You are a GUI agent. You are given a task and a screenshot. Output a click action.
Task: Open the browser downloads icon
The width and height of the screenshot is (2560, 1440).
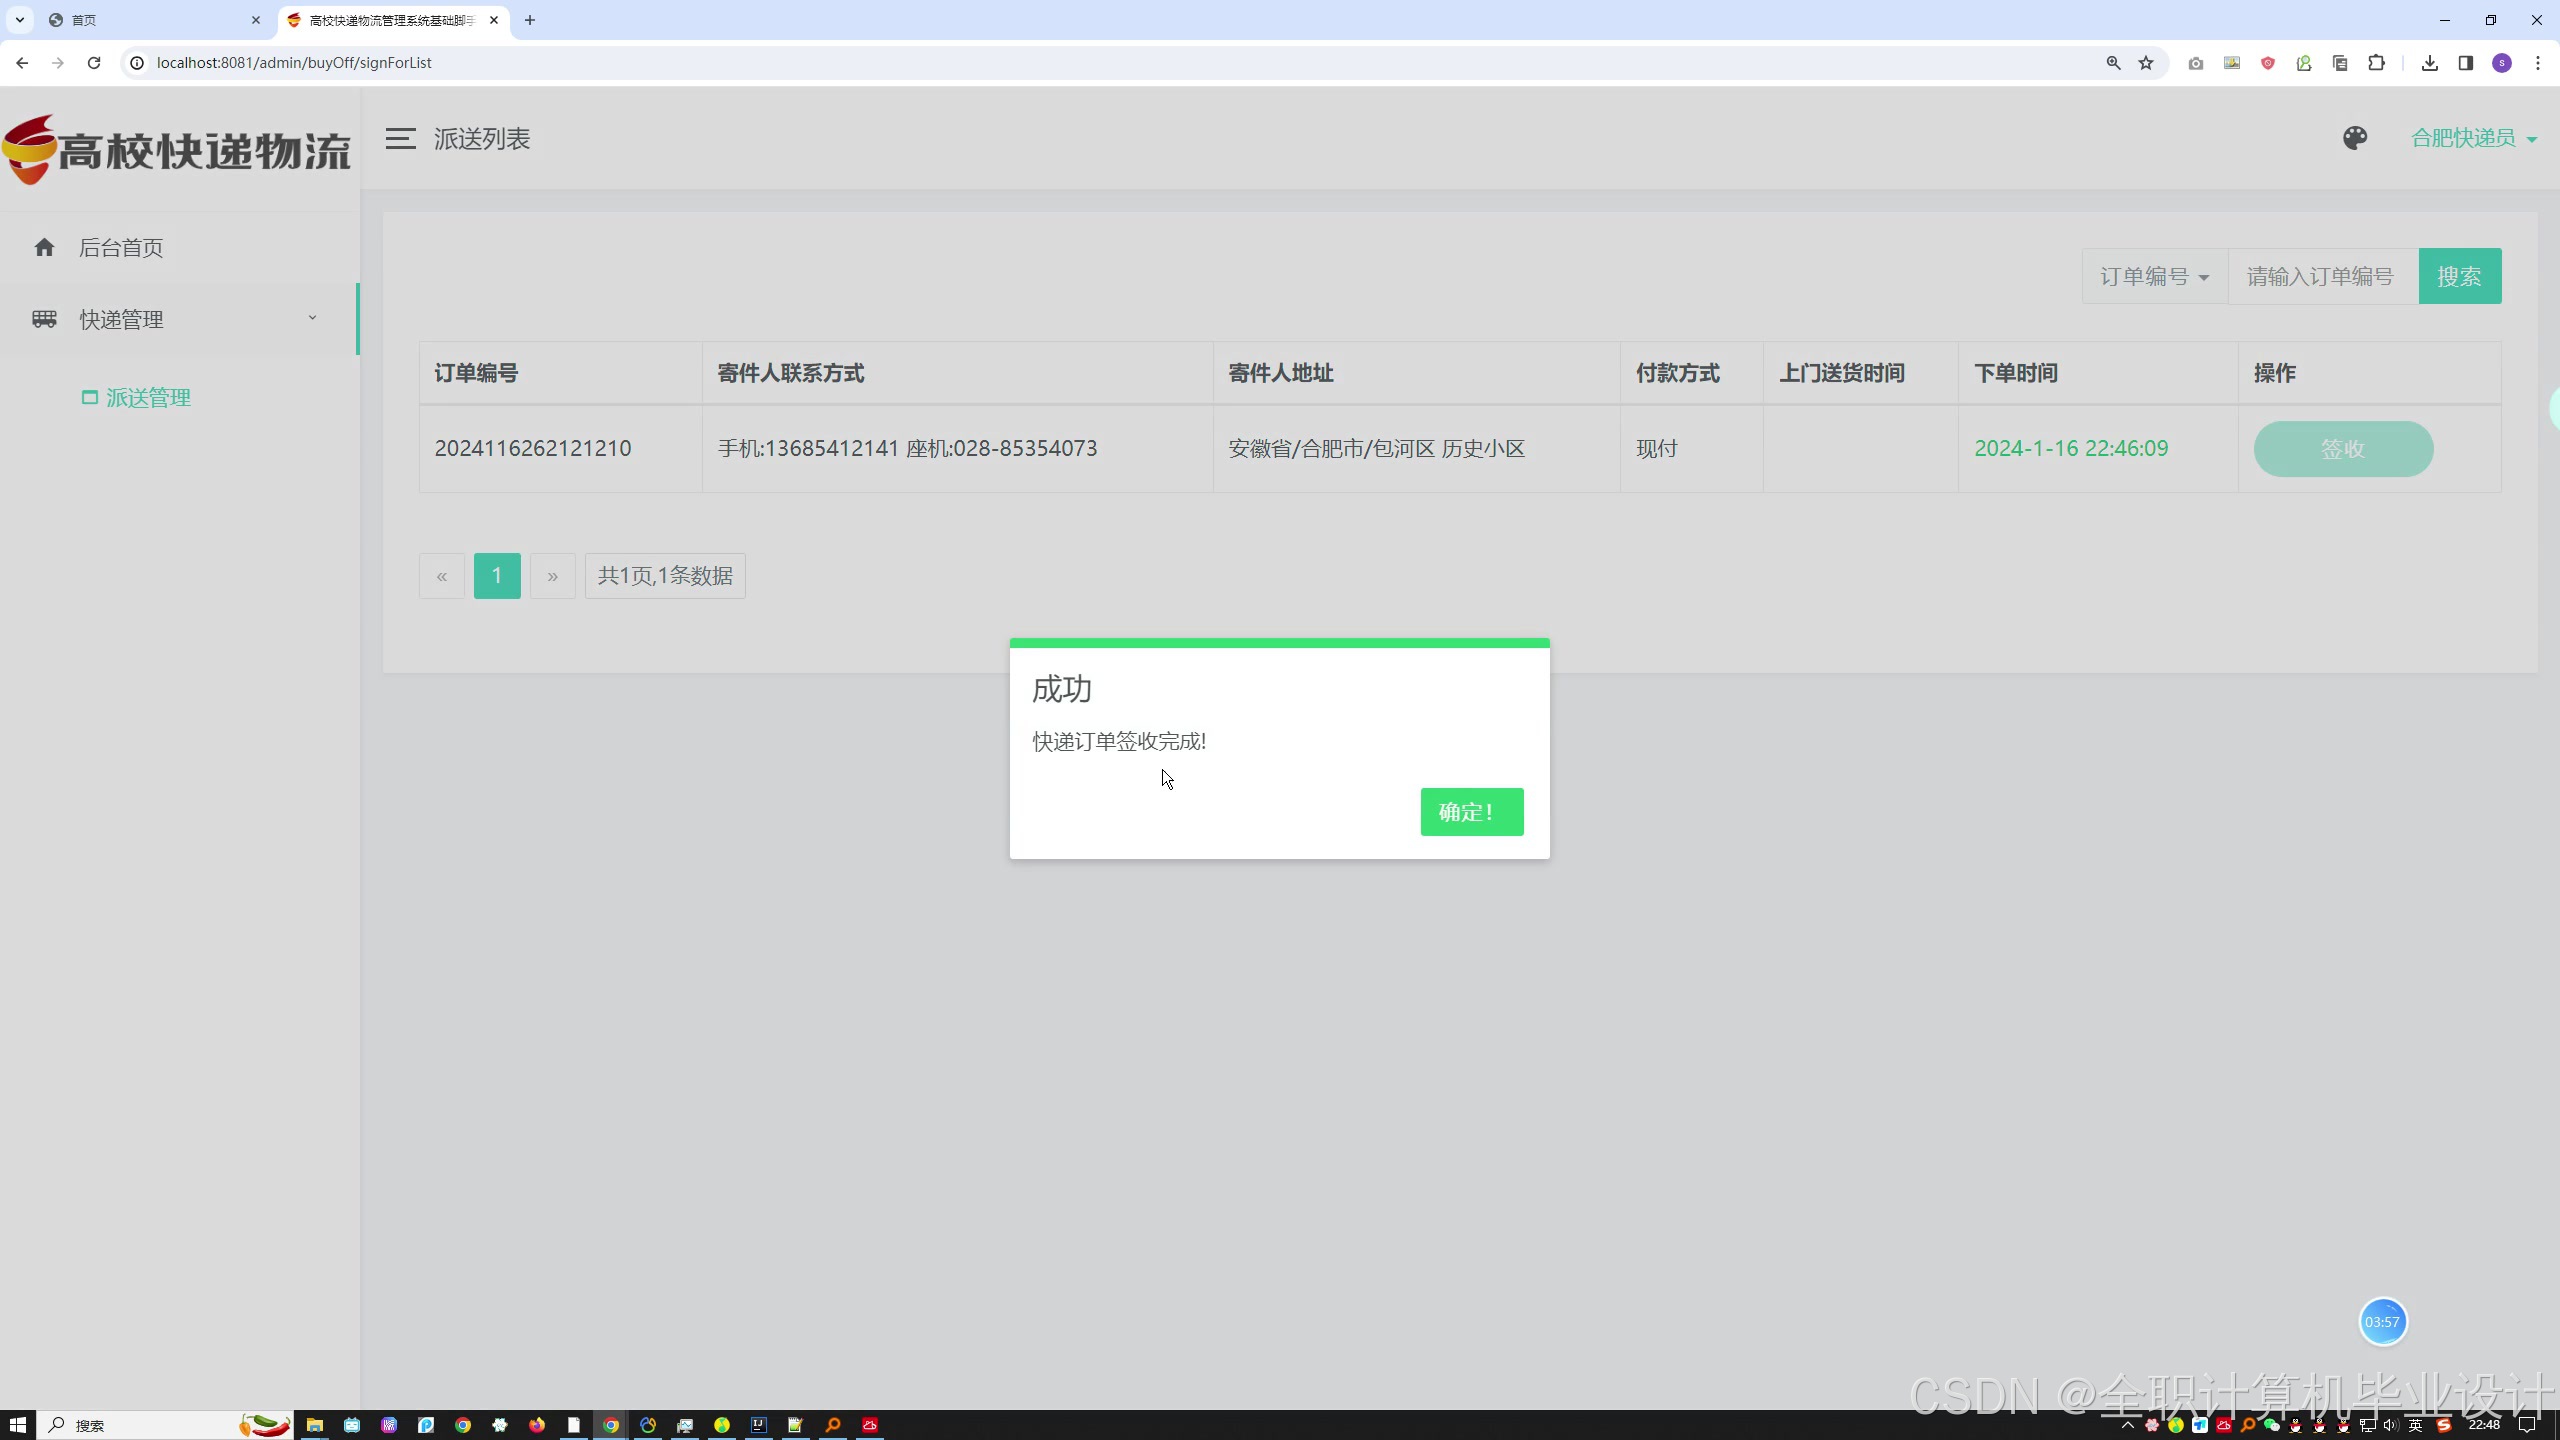click(2429, 63)
